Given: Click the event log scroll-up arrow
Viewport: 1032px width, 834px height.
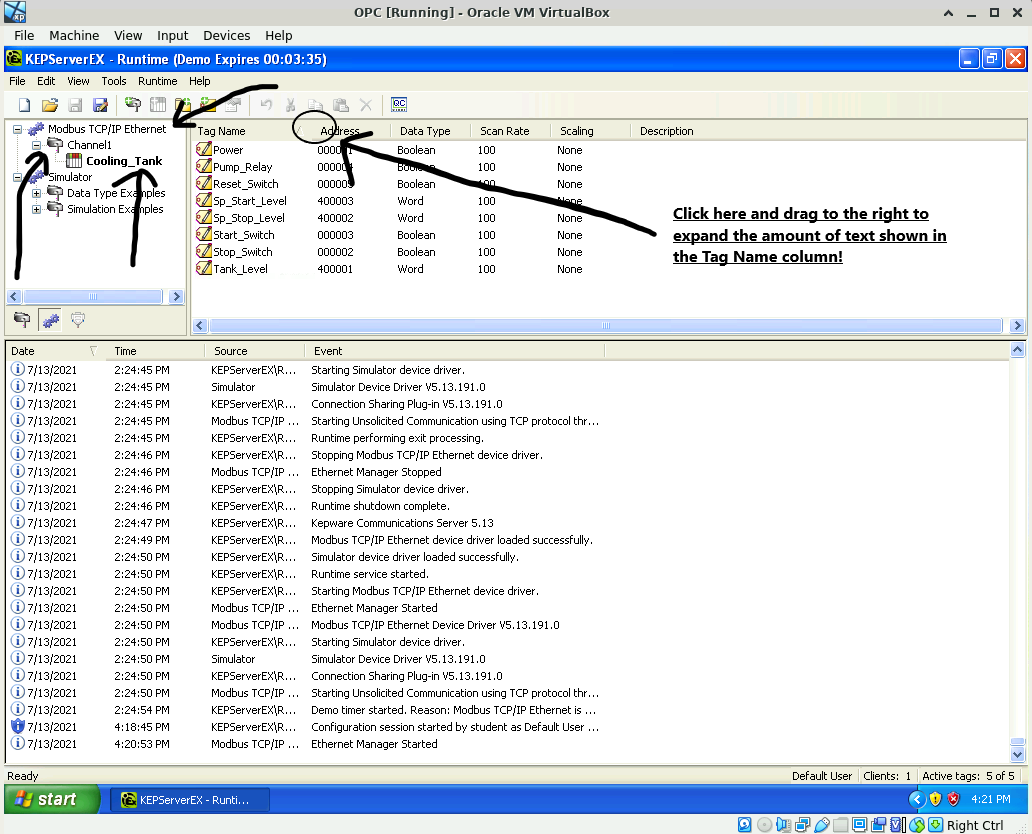Looking at the screenshot, I should tap(1018, 350).
